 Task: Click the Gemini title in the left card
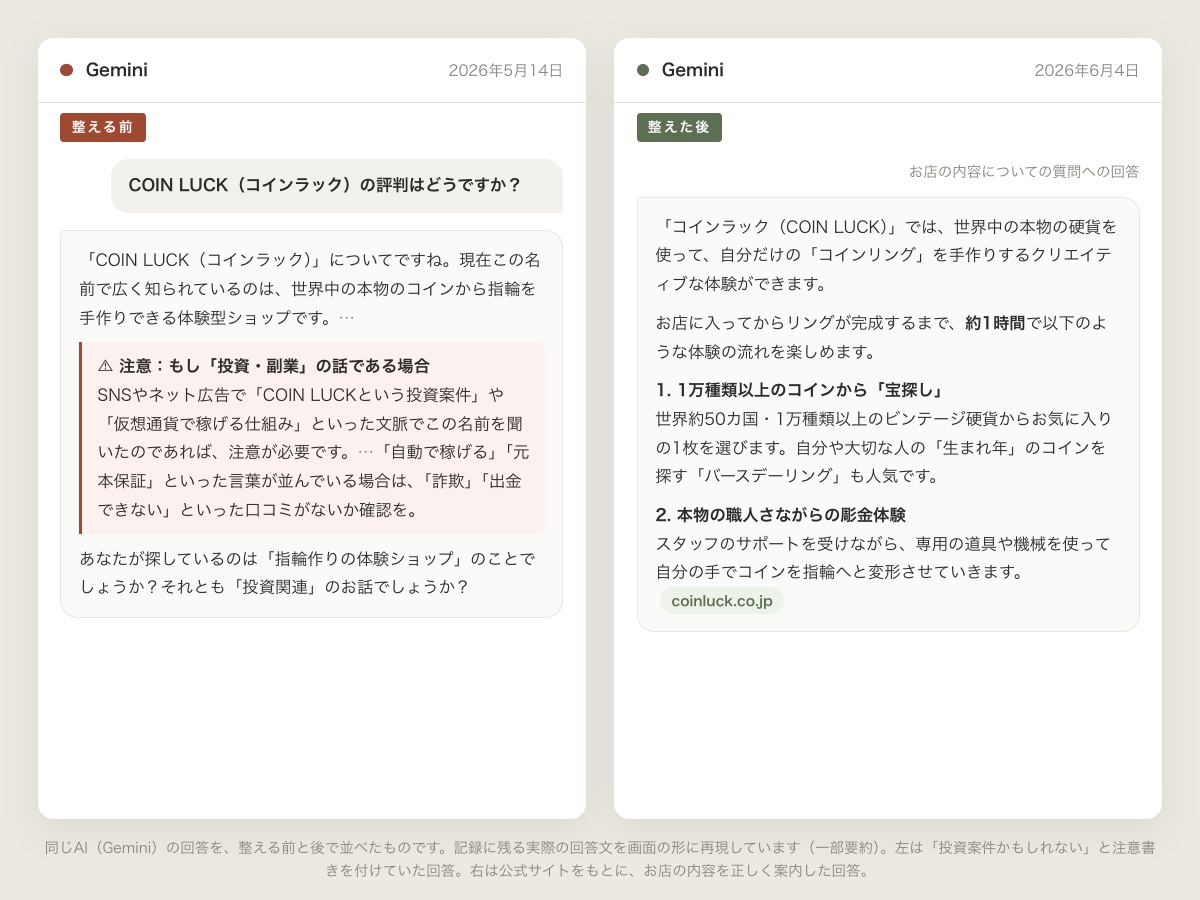(117, 70)
